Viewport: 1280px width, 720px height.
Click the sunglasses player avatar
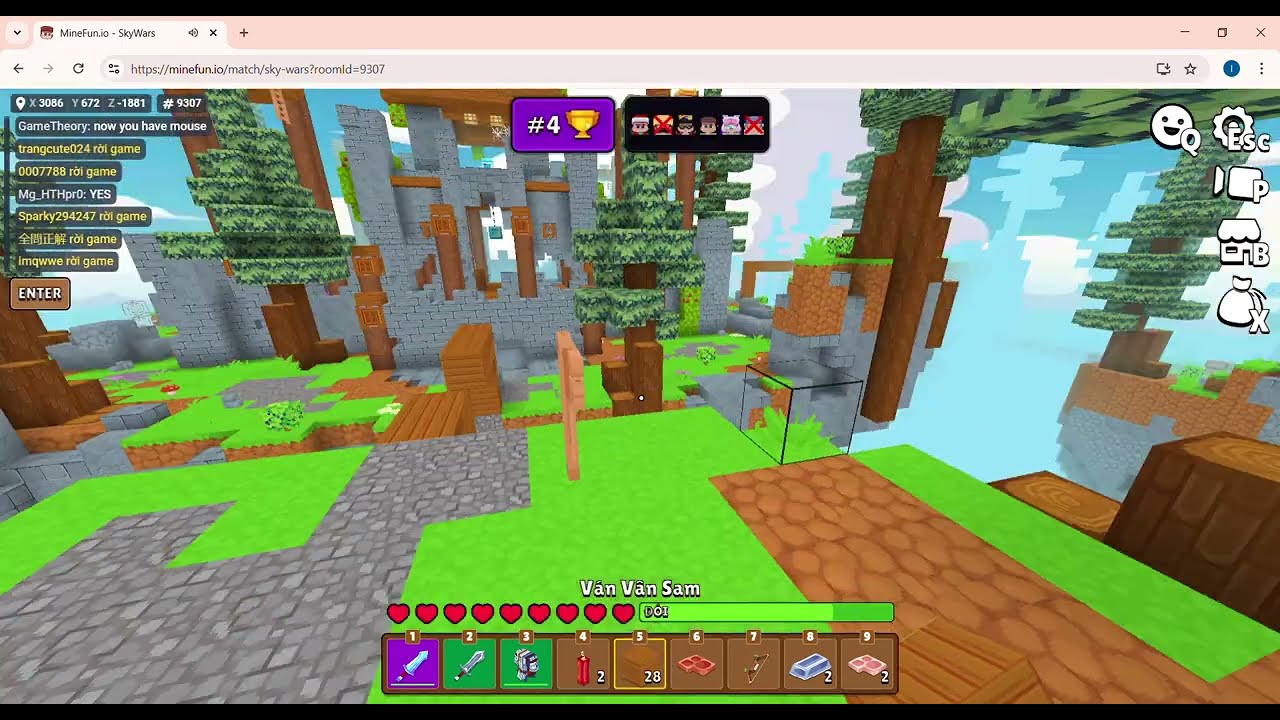[686, 125]
